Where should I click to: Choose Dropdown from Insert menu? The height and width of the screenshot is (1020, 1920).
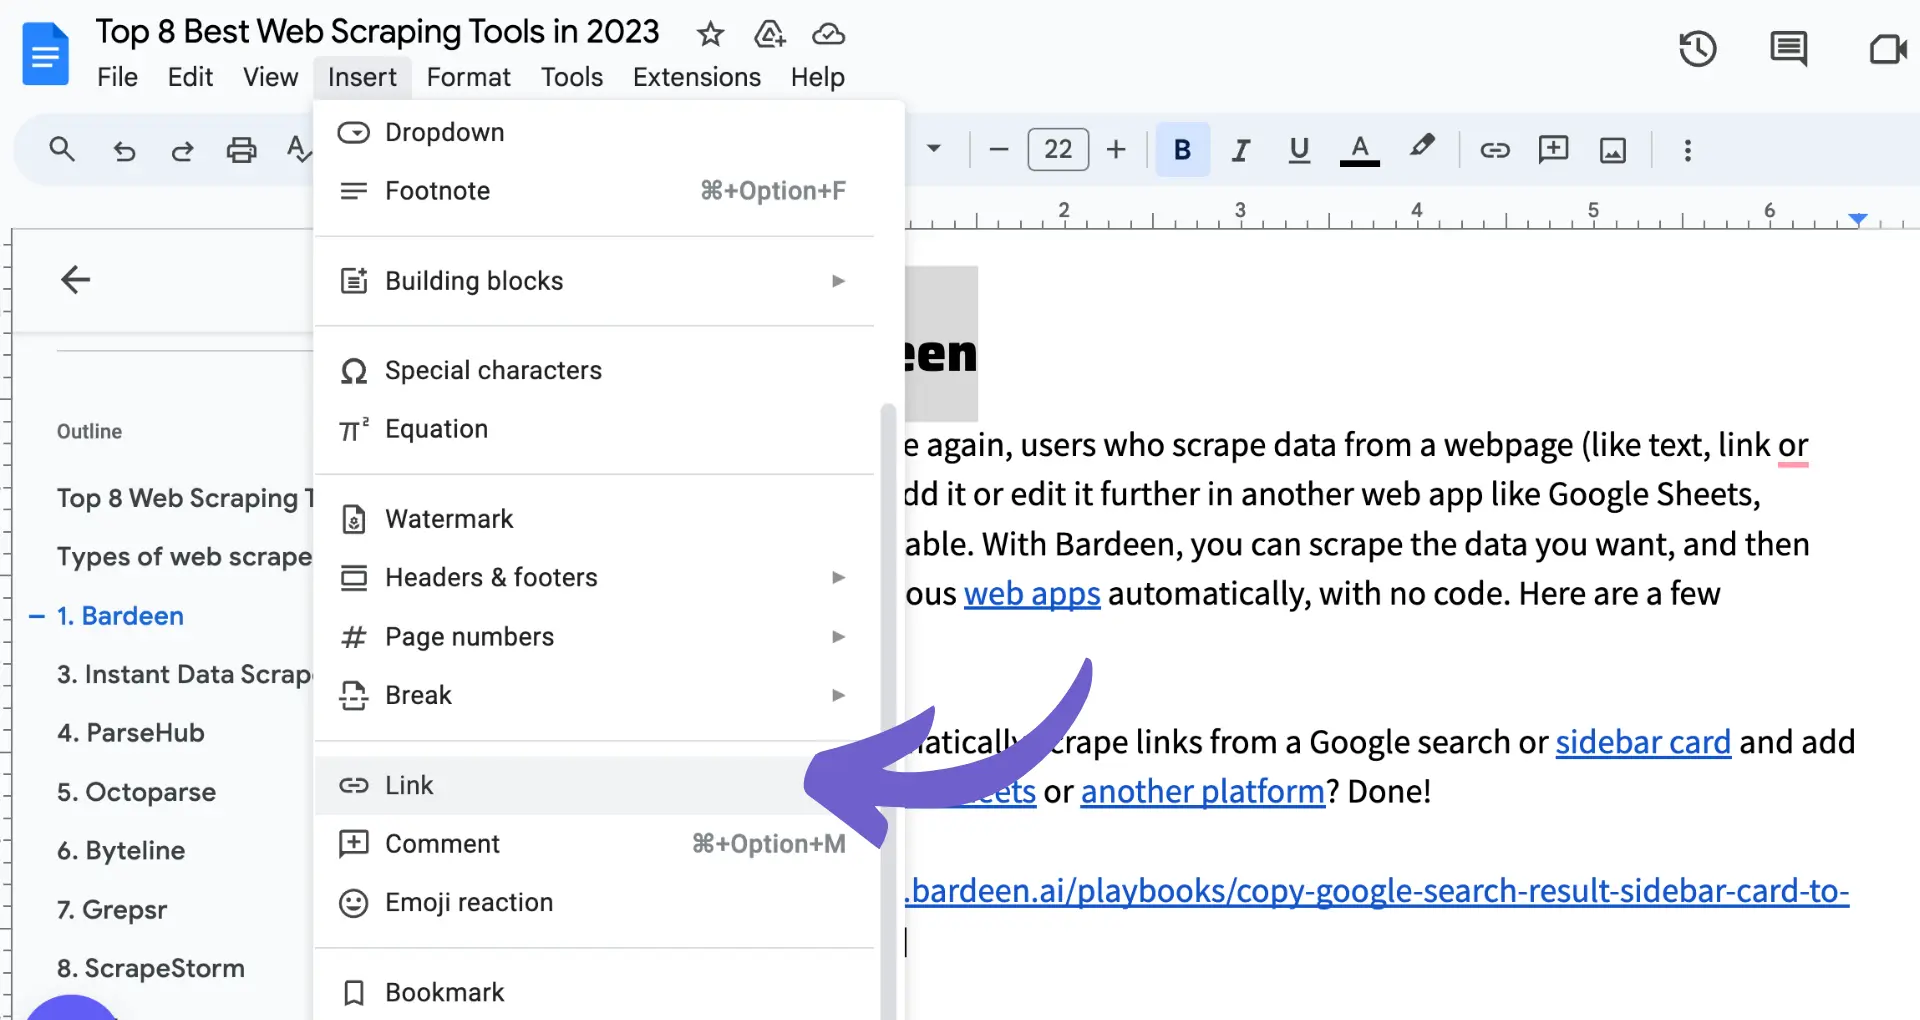coord(594,132)
